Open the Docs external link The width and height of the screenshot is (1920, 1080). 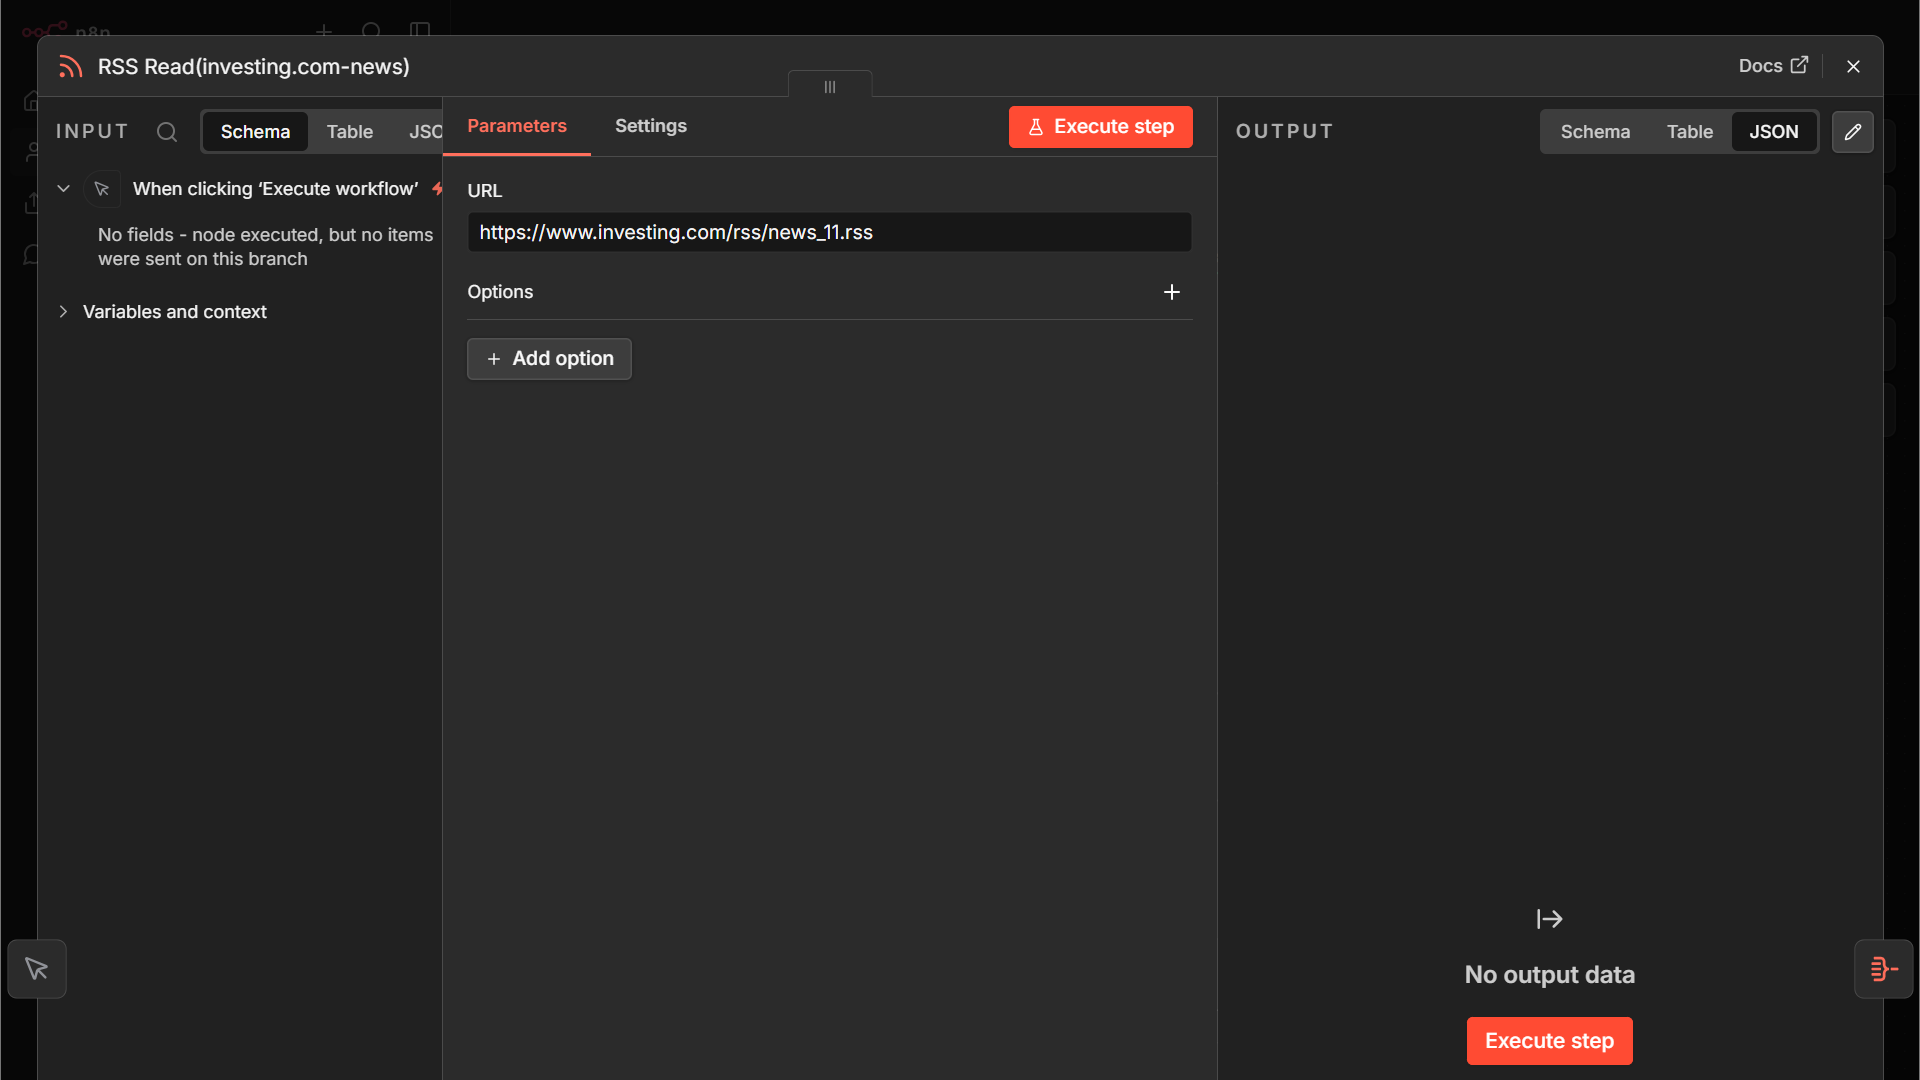(x=1773, y=66)
